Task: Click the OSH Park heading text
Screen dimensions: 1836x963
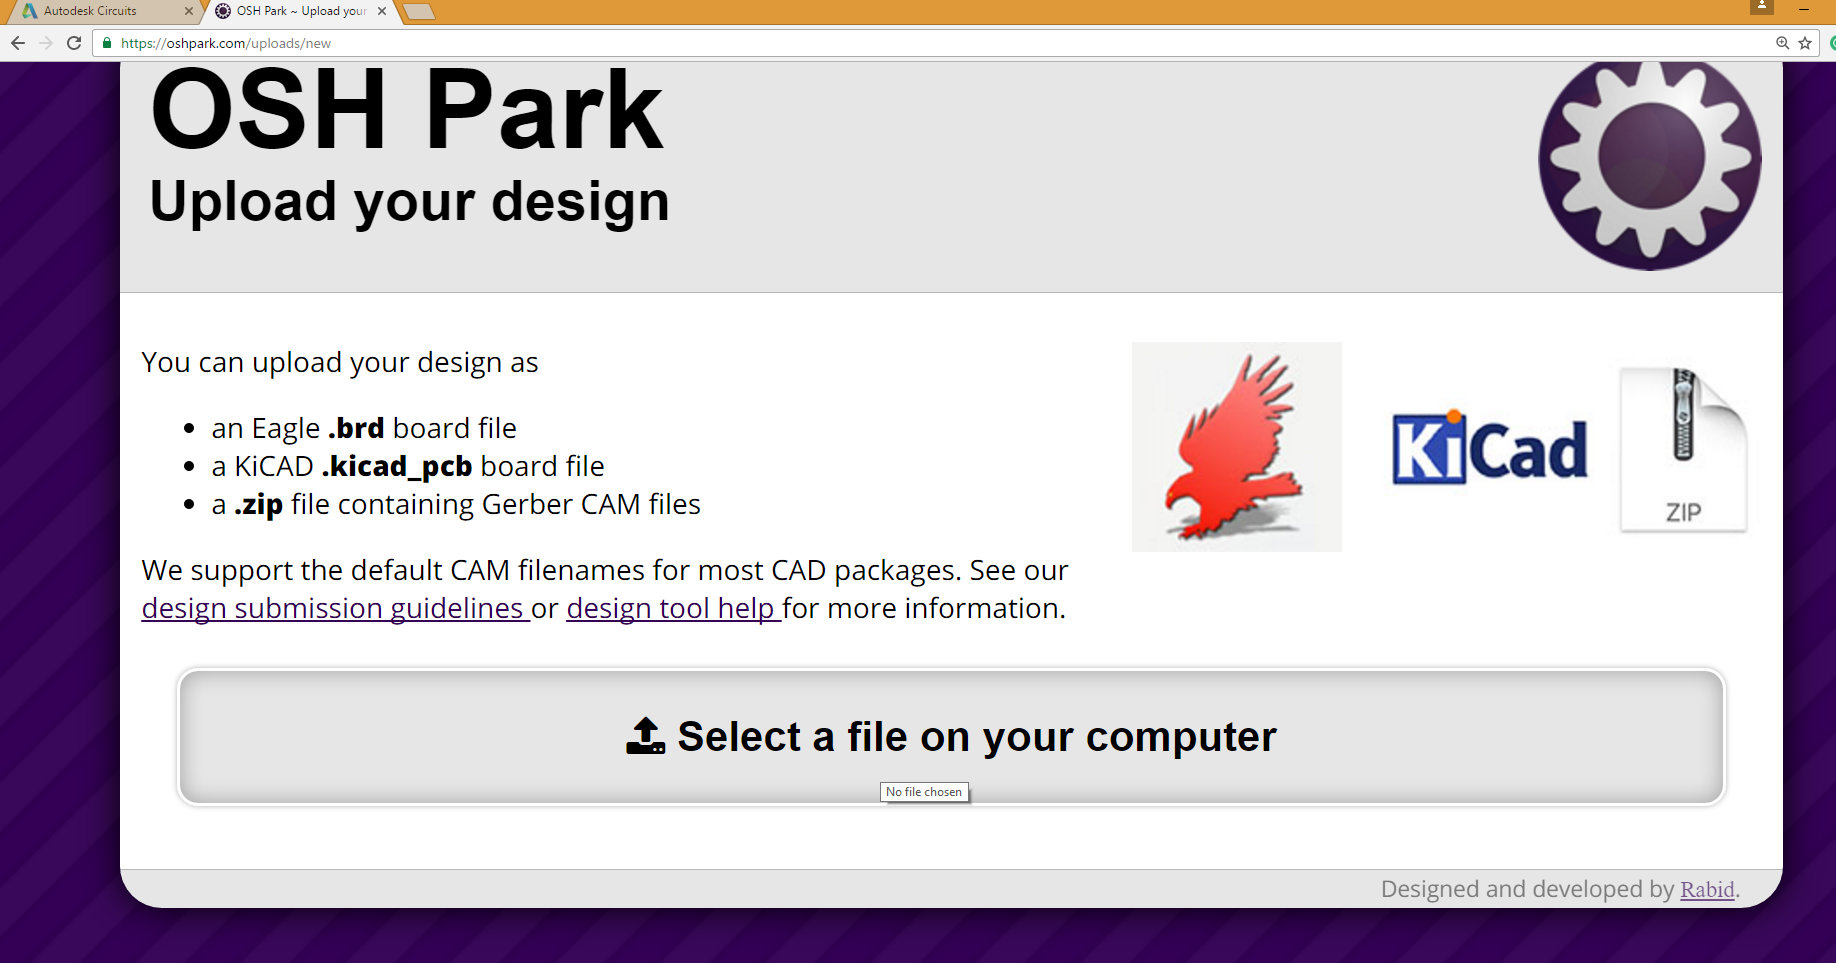Action: tap(406, 109)
